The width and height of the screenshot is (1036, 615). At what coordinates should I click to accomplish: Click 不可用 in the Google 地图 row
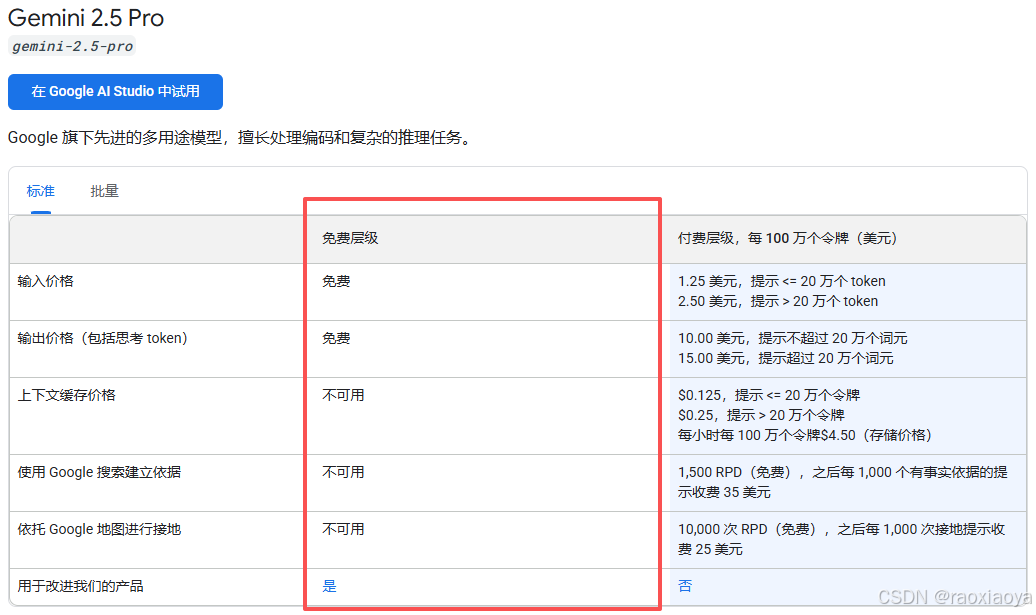click(x=343, y=529)
